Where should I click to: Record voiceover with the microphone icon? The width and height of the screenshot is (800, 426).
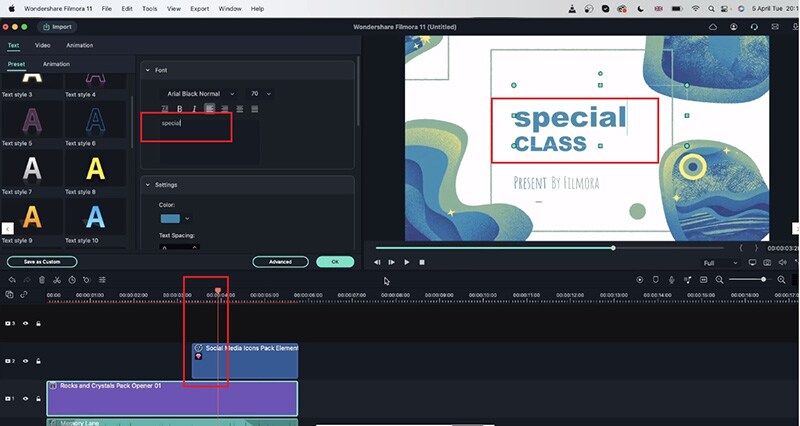click(672, 280)
